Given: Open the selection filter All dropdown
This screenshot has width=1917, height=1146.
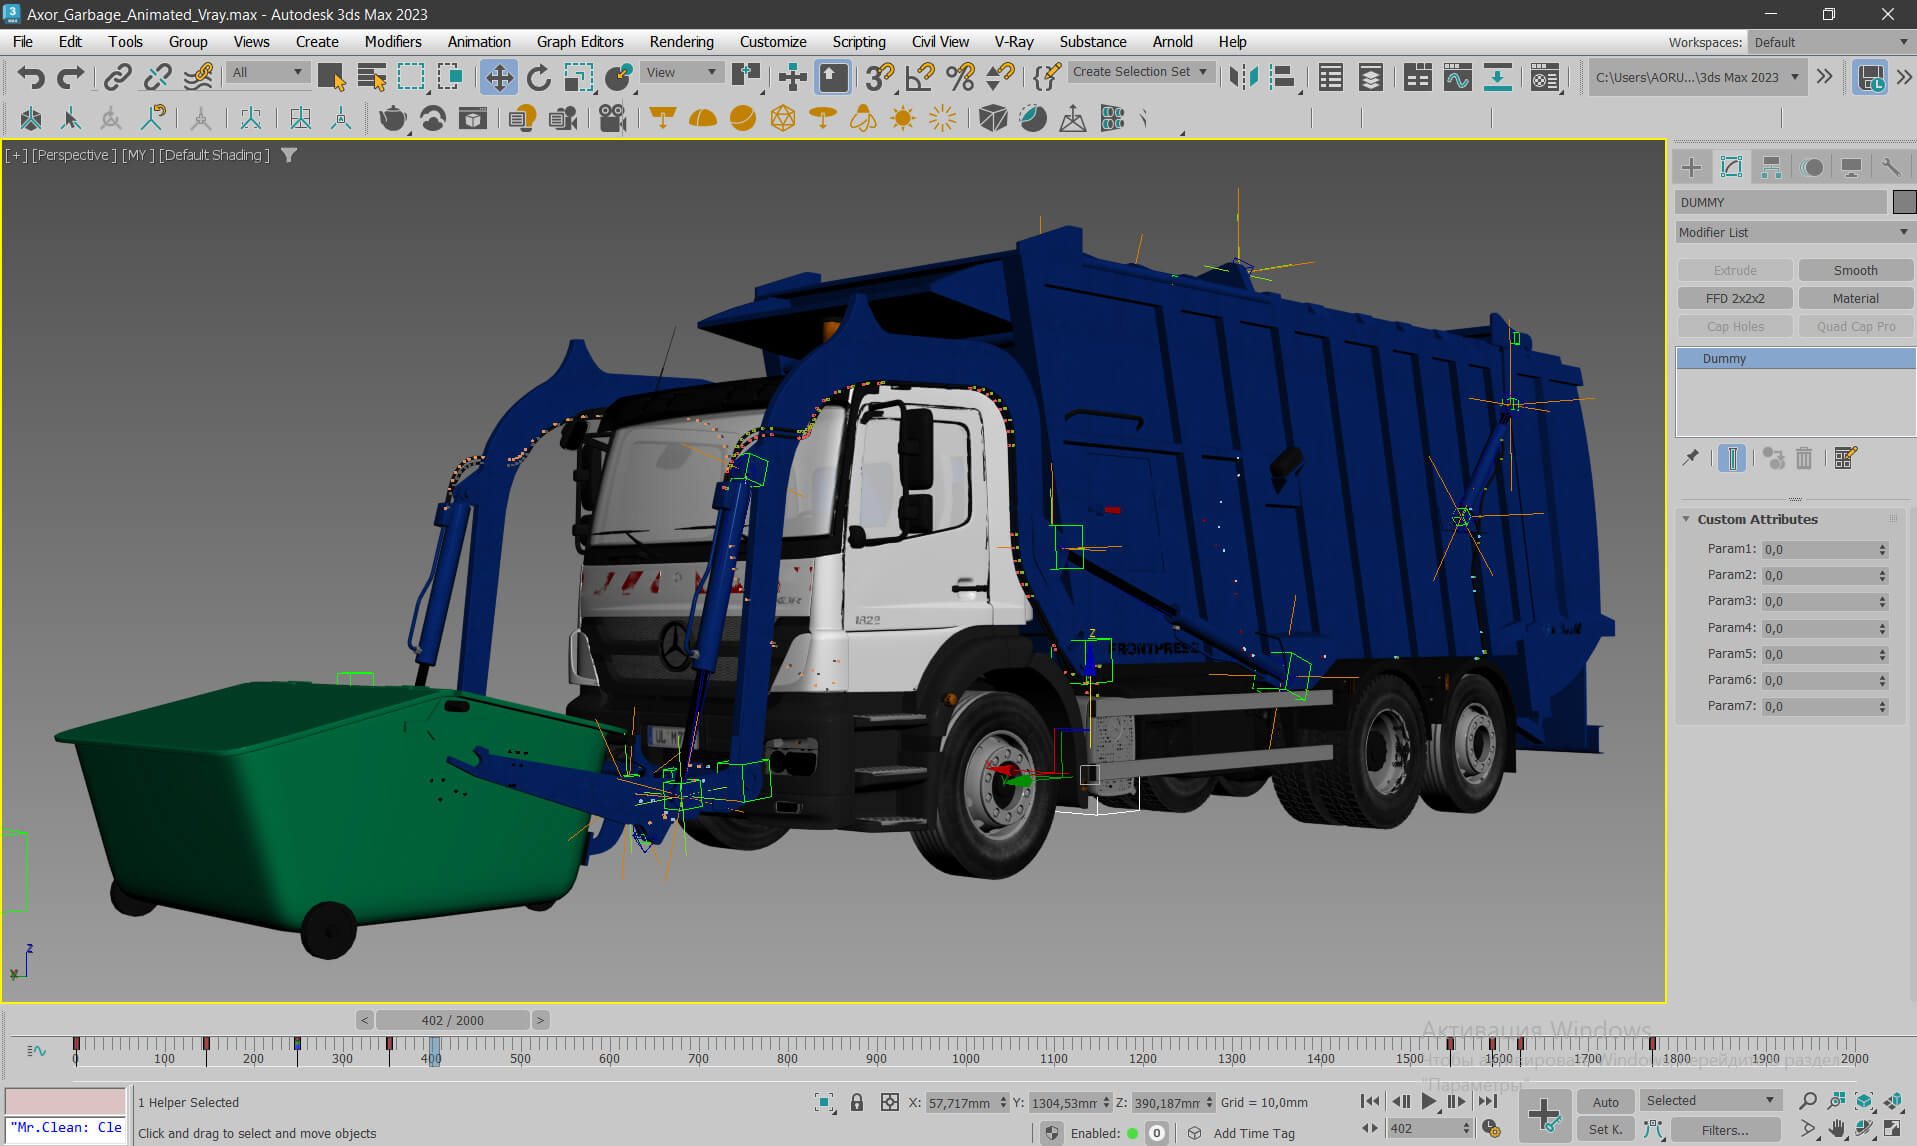Looking at the screenshot, I should [266, 72].
